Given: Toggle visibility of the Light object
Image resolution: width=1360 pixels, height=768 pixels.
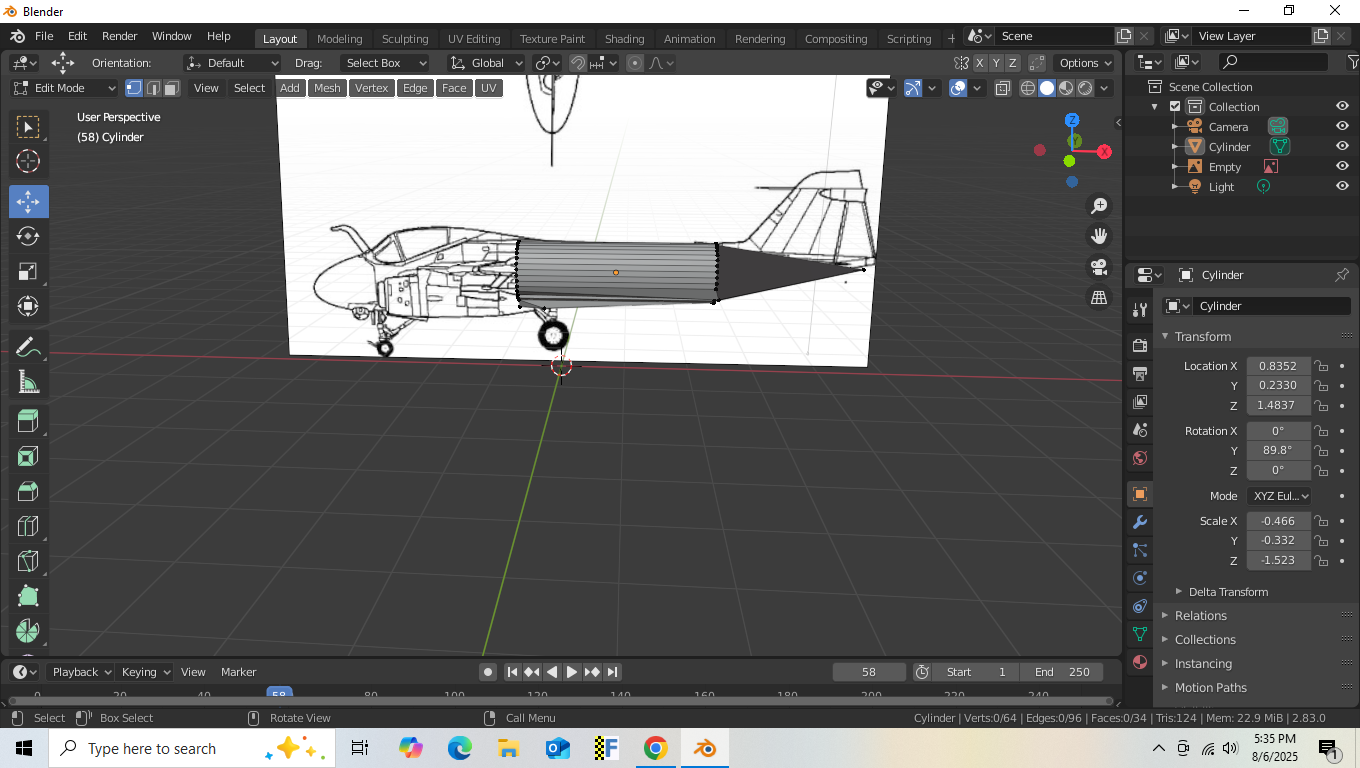Looking at the screenshot, I should (1342, 186).
